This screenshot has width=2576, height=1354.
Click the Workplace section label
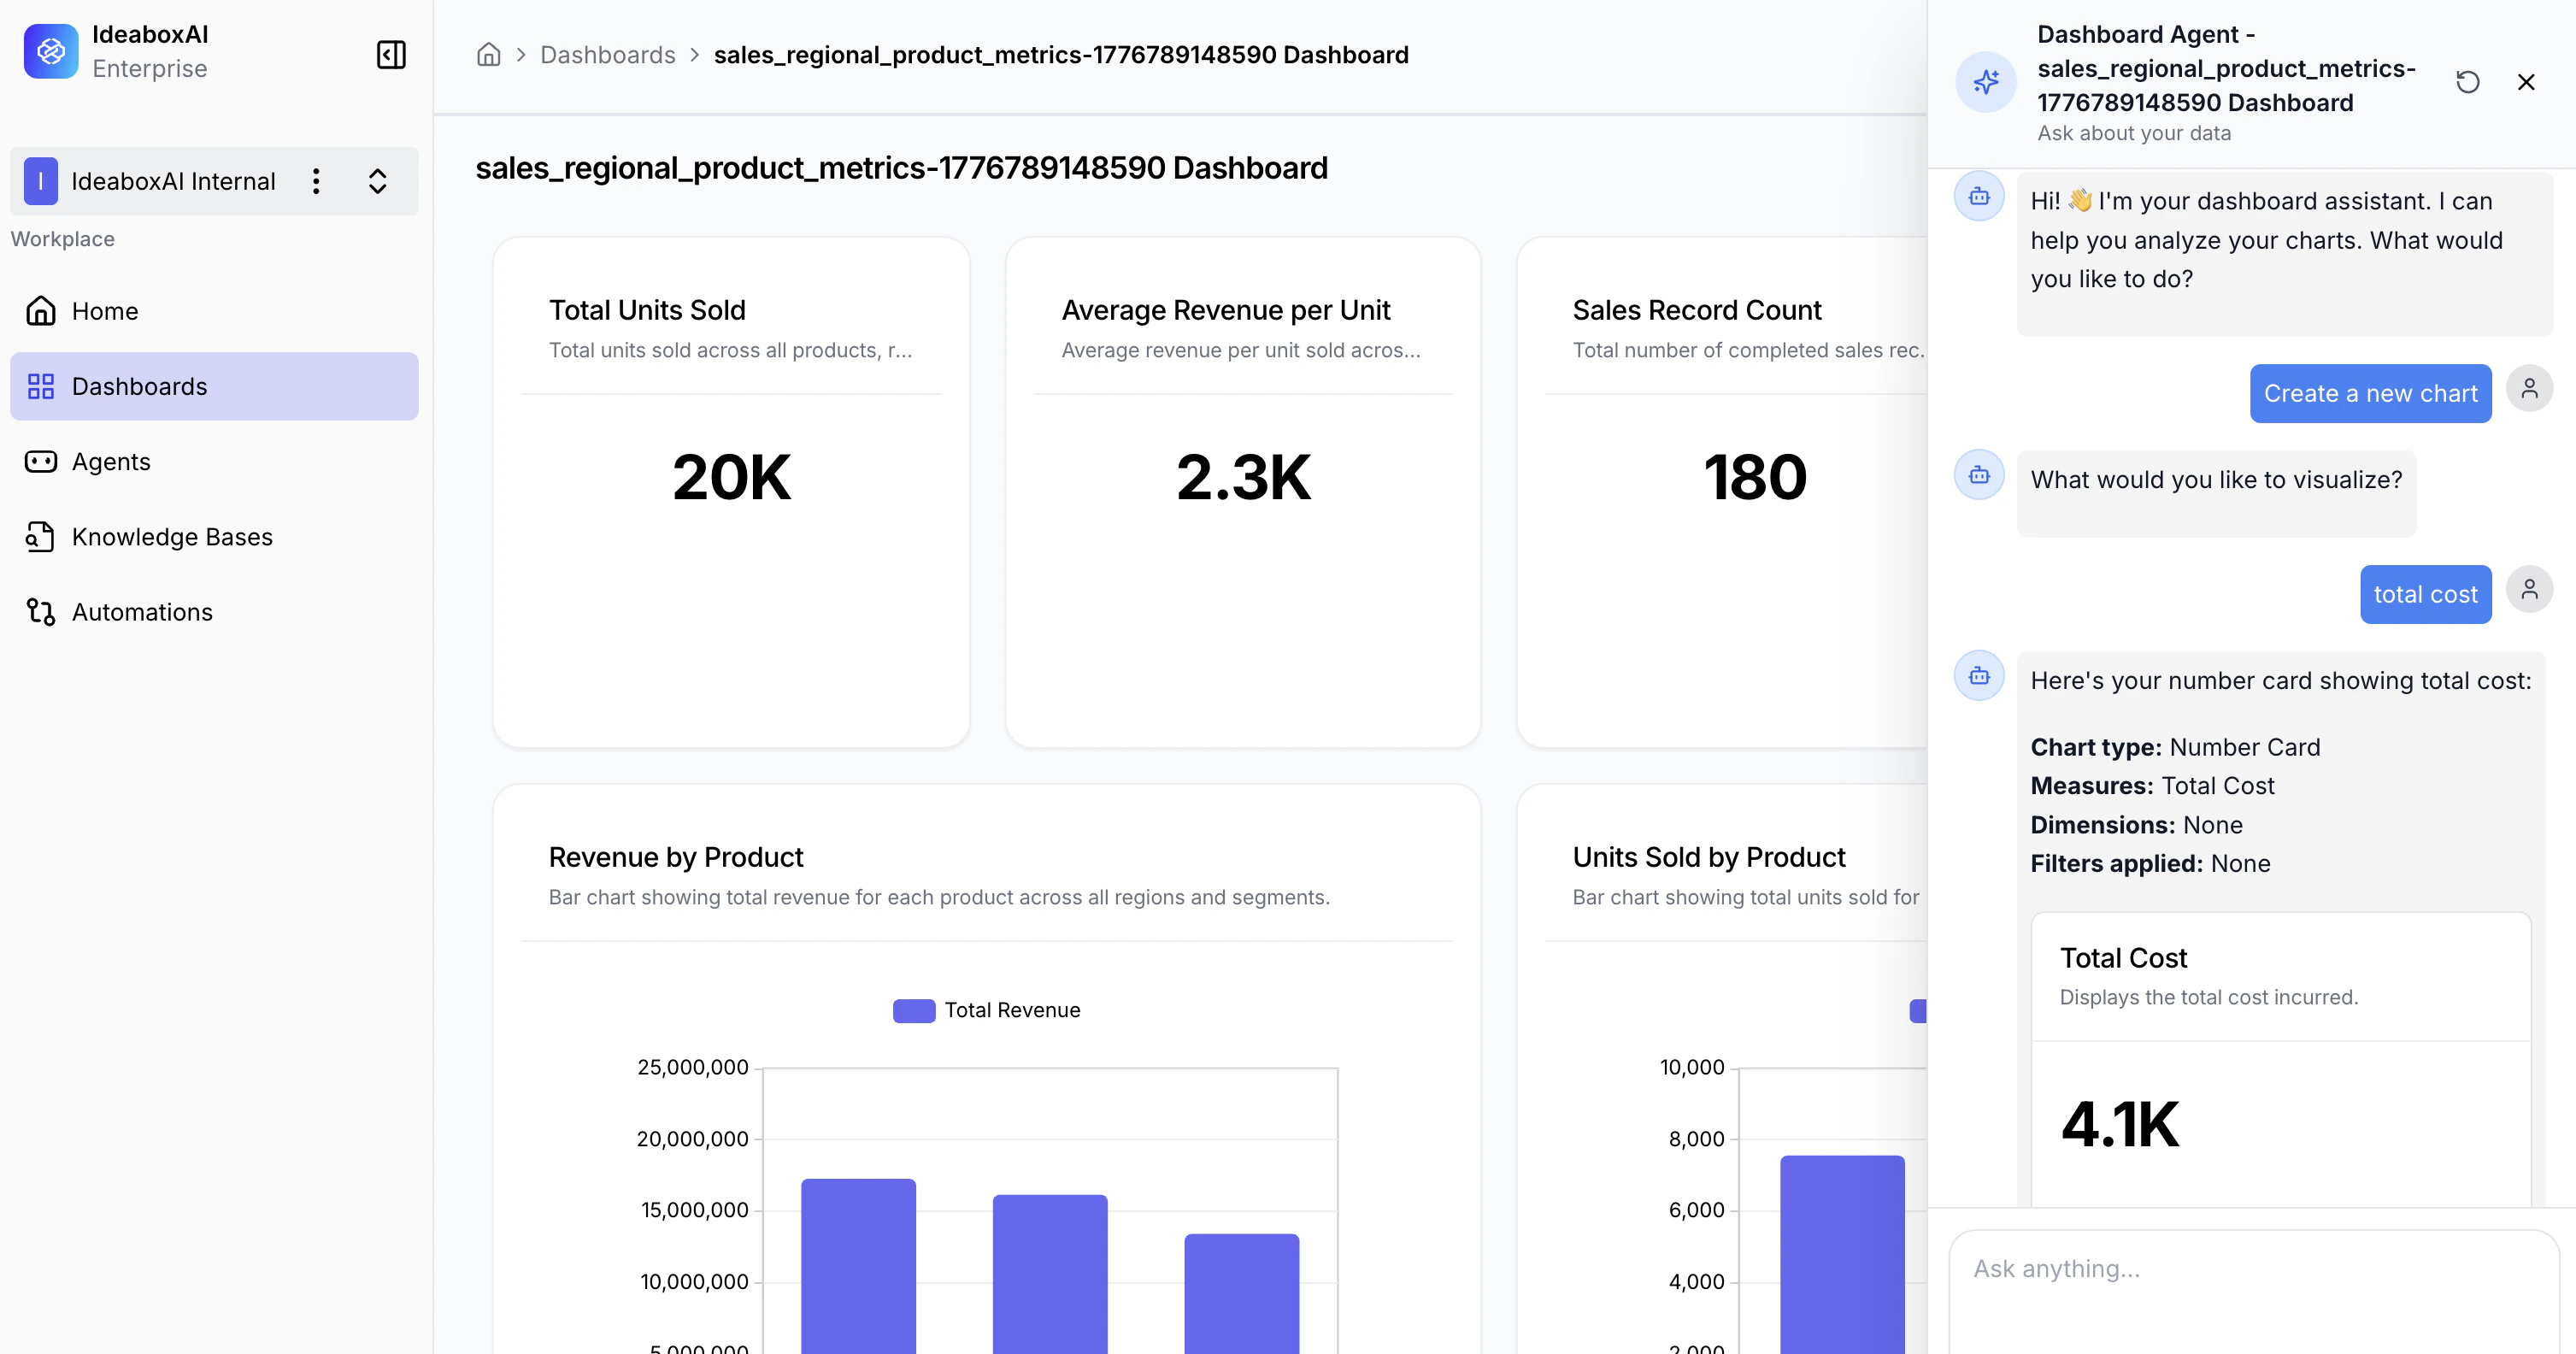62,239
